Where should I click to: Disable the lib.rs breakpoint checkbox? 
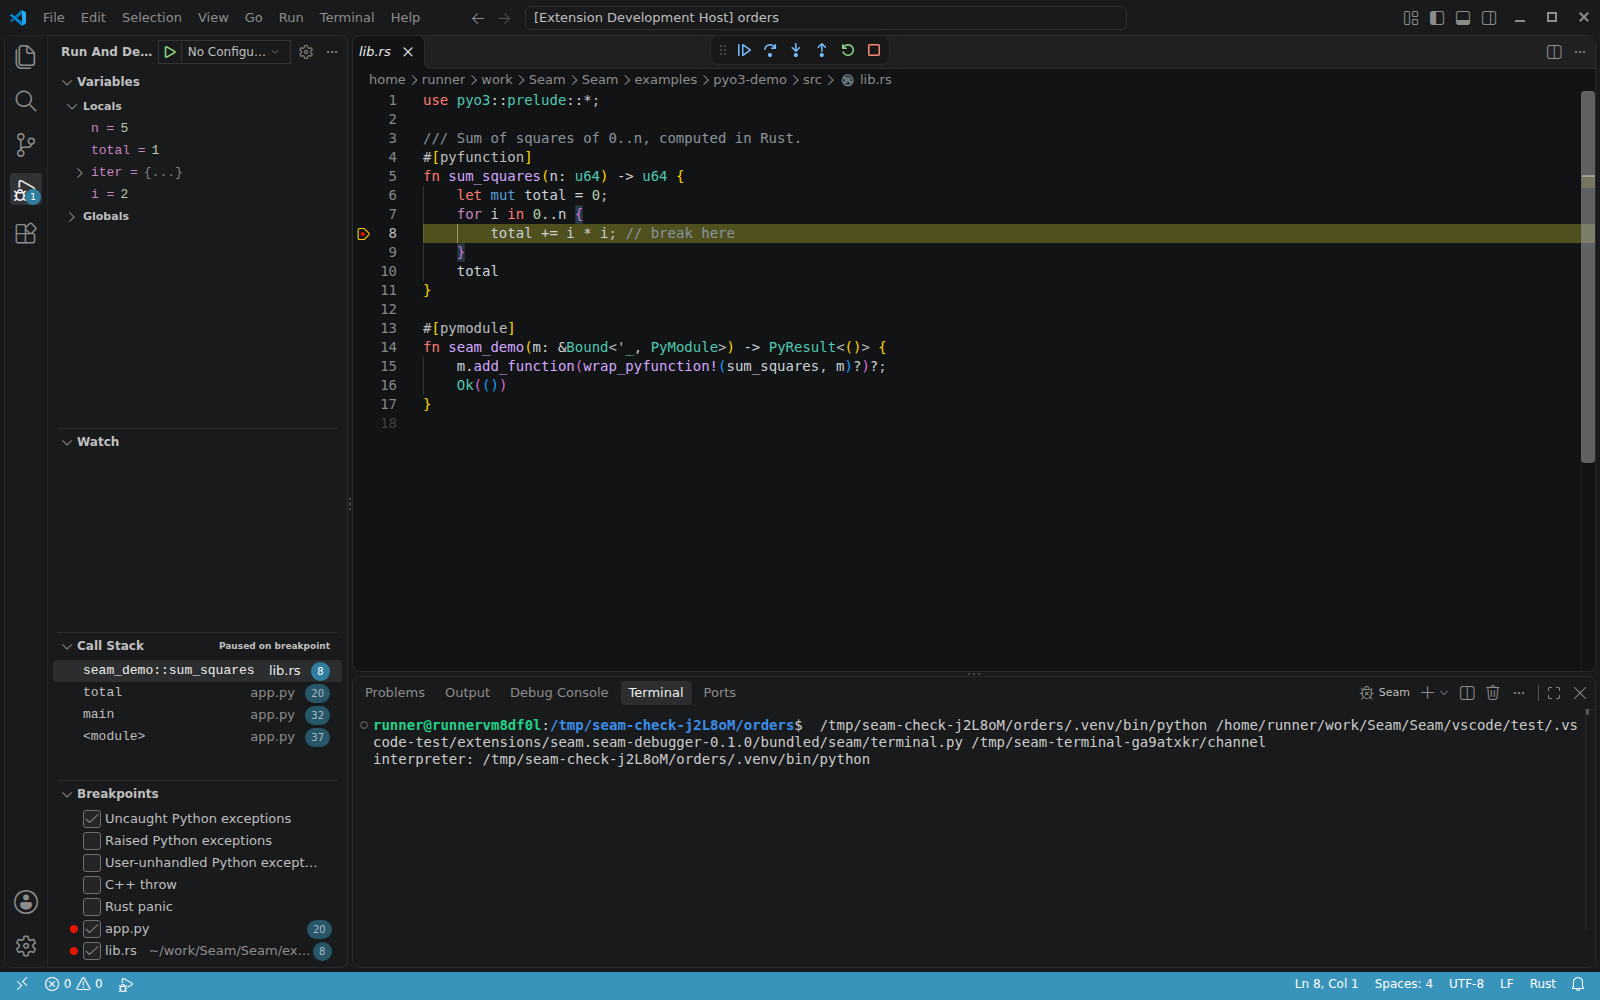(92, 951)
